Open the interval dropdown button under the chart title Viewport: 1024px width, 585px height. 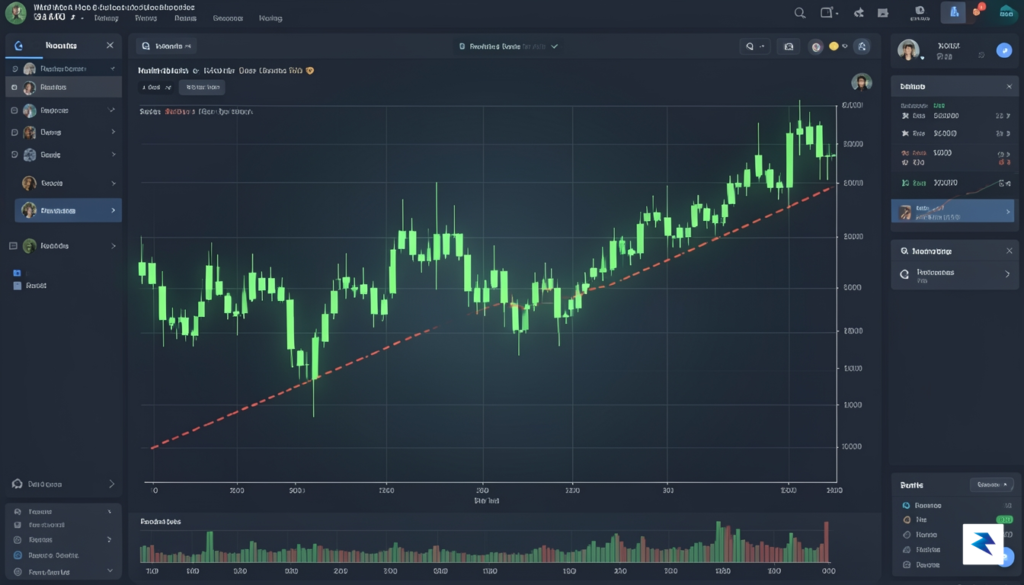point(157,87)
